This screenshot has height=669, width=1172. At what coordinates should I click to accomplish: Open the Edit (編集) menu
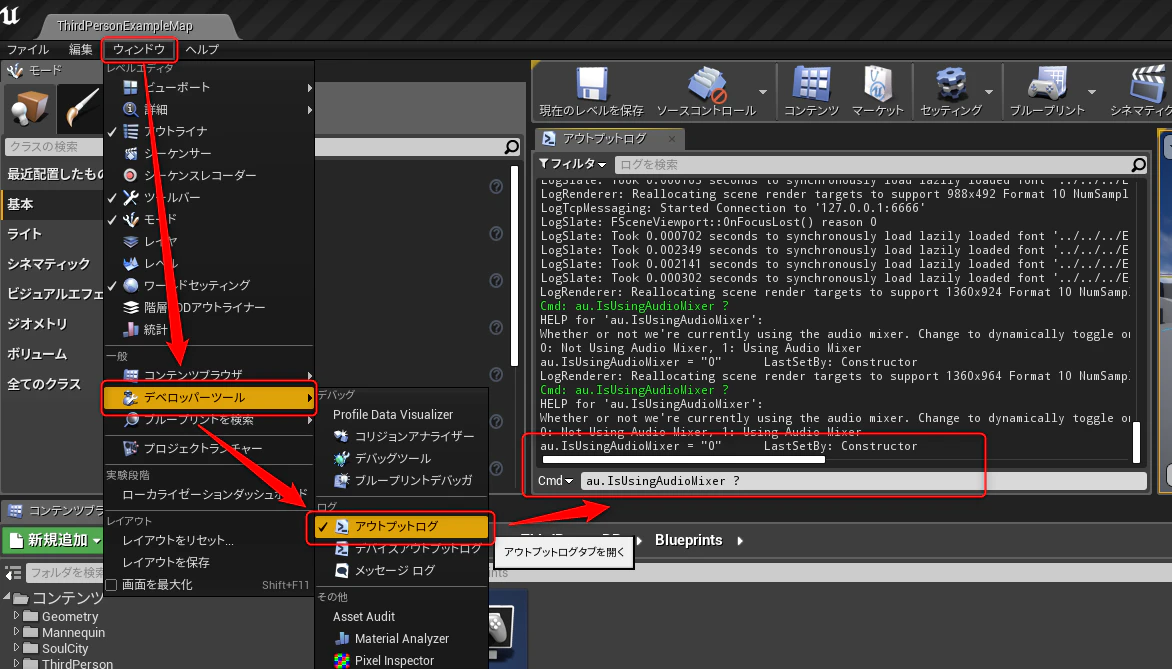(81, 49)
